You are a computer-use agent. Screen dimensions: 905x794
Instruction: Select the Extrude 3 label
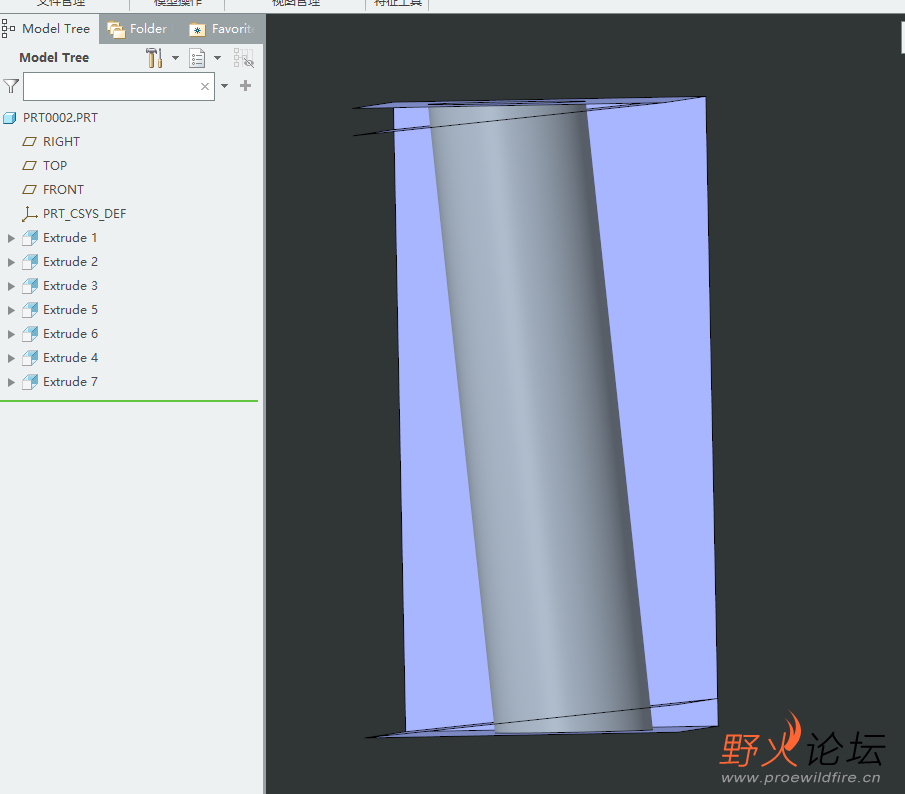pos(70,286)
